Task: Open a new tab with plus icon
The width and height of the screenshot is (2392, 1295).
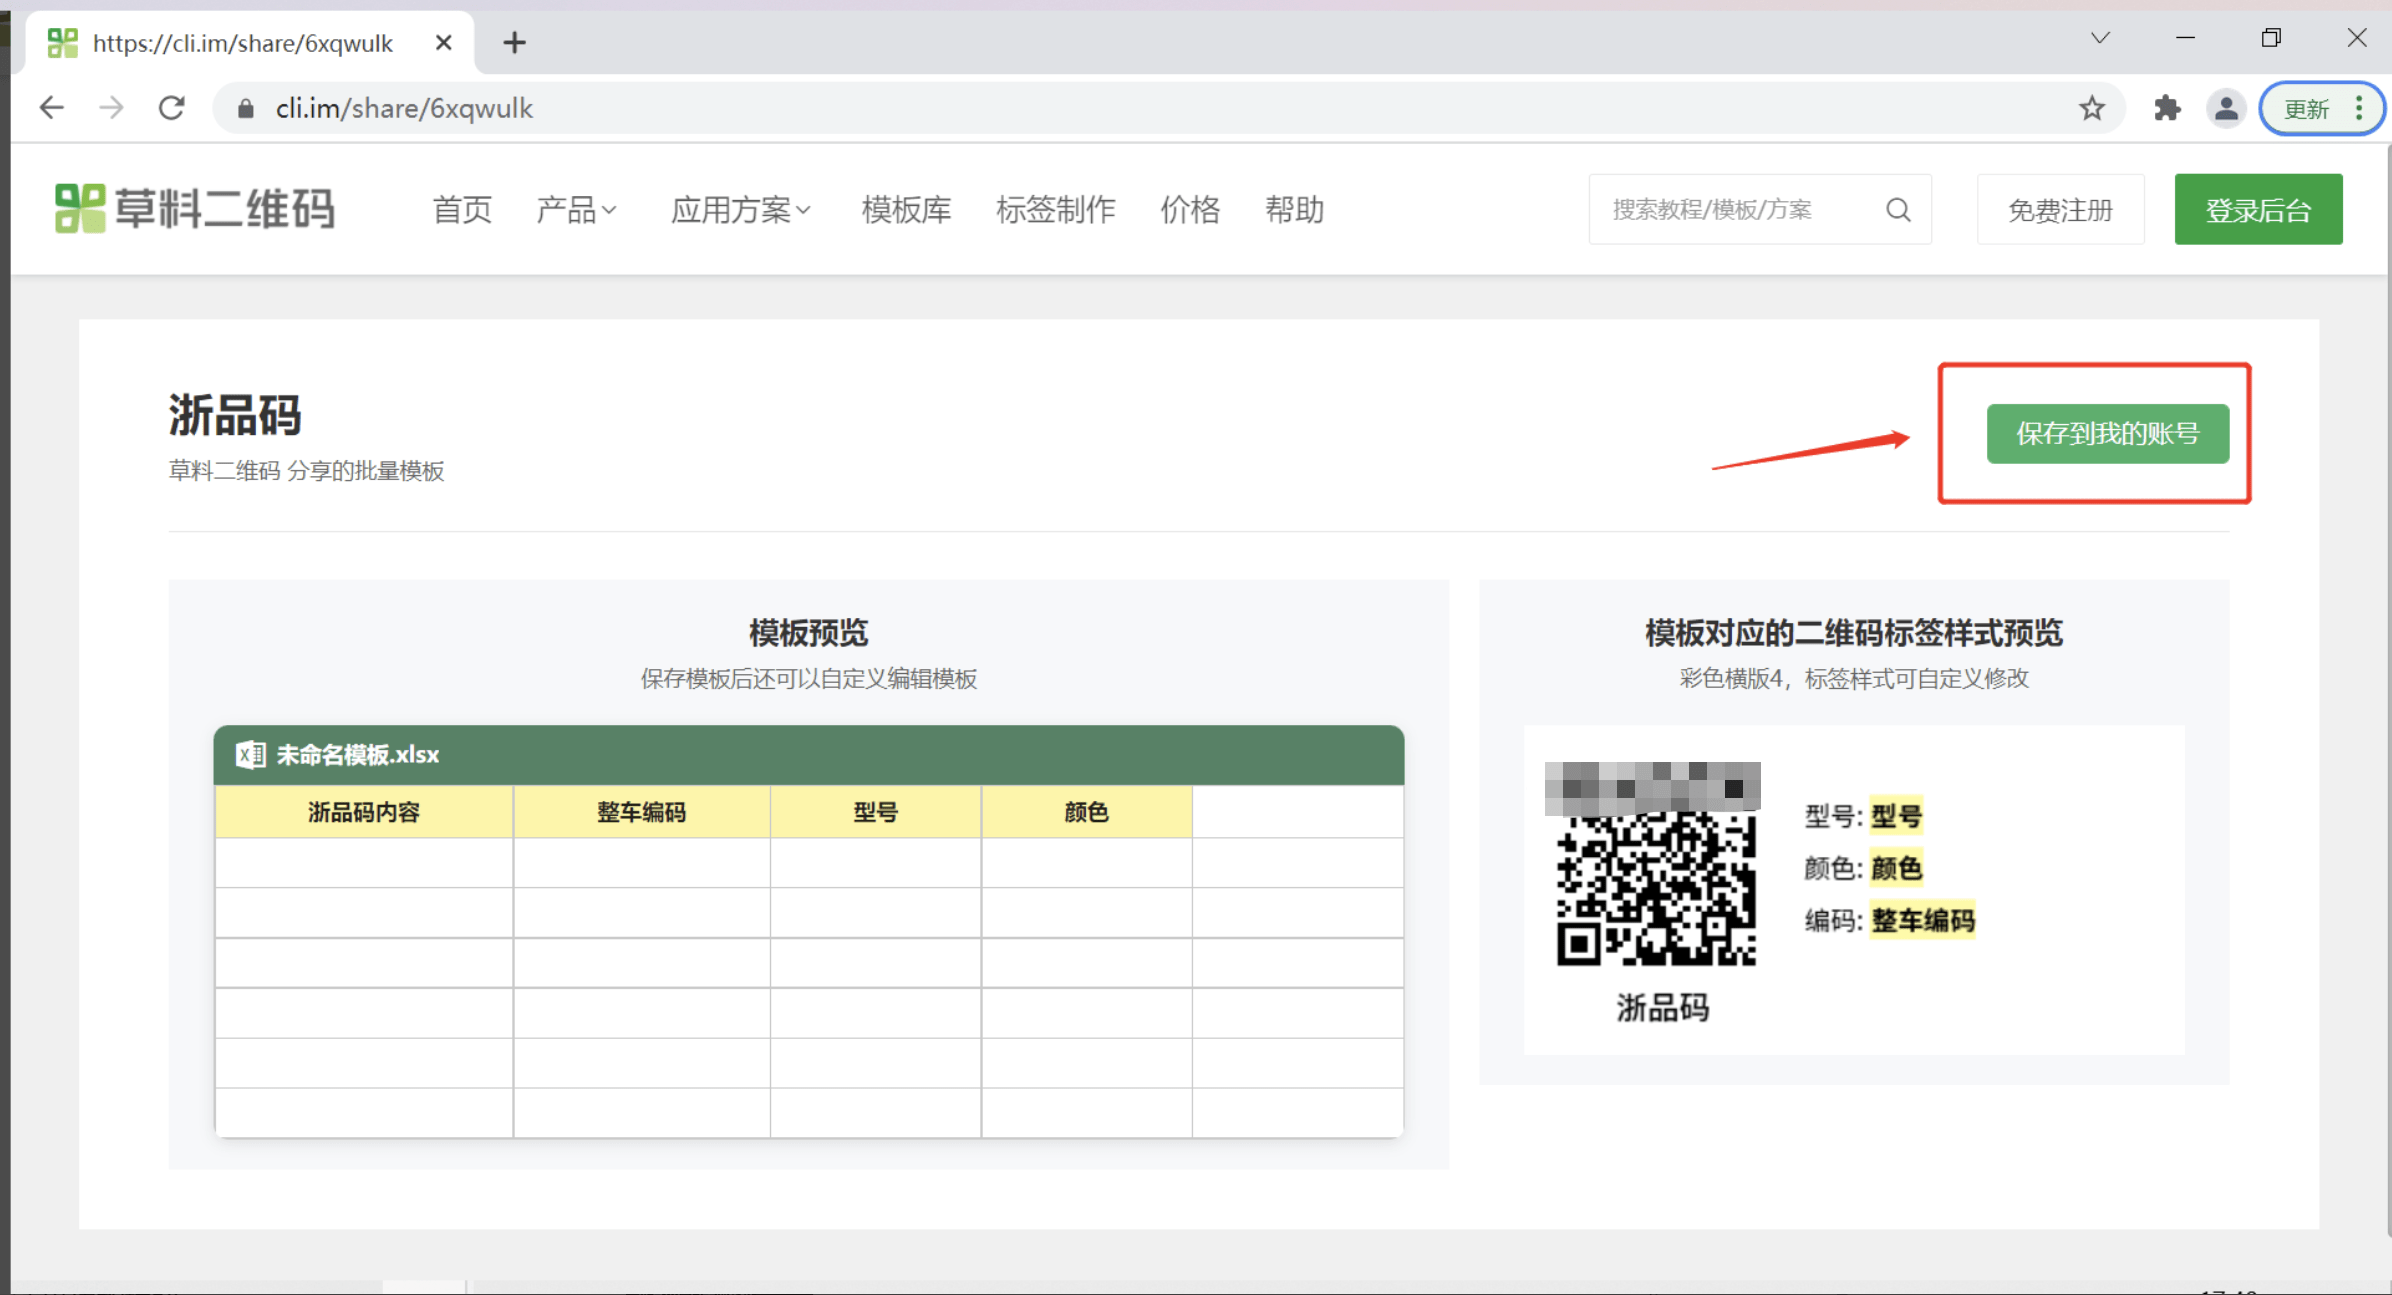Action: 514,43
